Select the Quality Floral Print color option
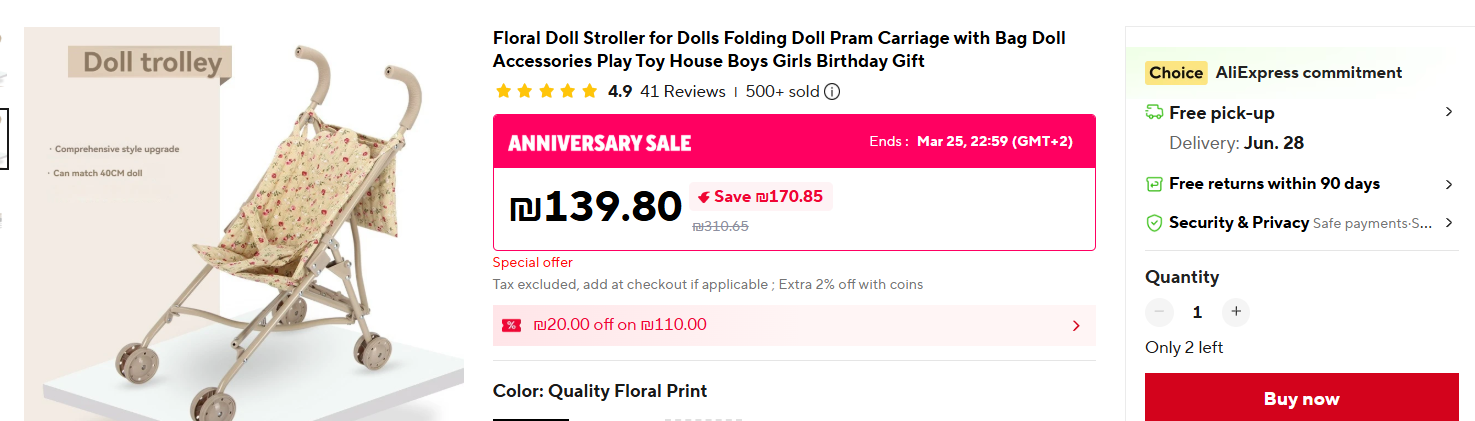The image size is (1475, 421). coord(531,418)
